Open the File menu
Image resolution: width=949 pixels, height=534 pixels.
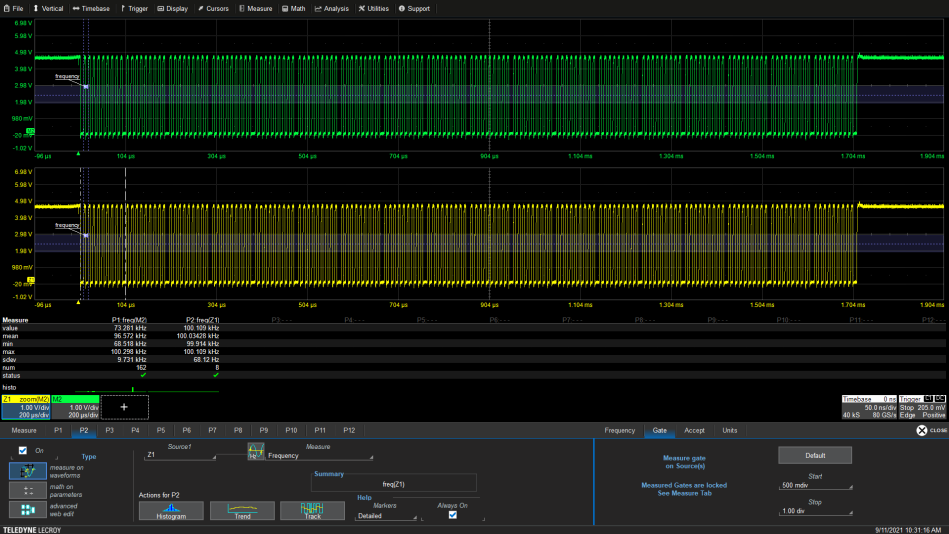click(13, 8)
